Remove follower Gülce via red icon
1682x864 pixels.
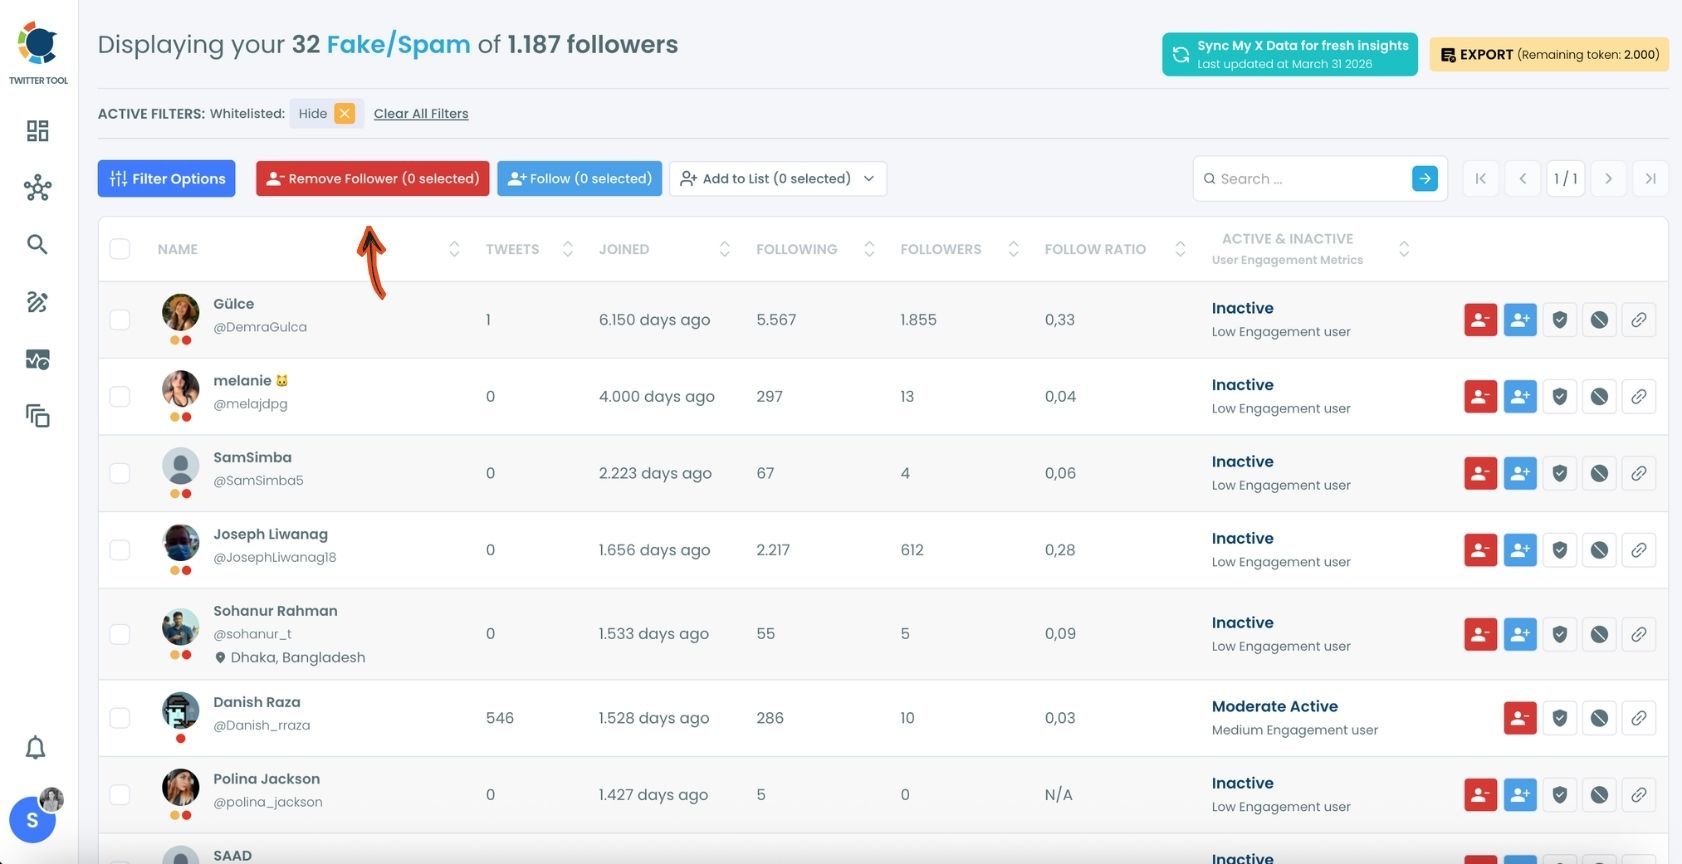[x=1480, y=320]
